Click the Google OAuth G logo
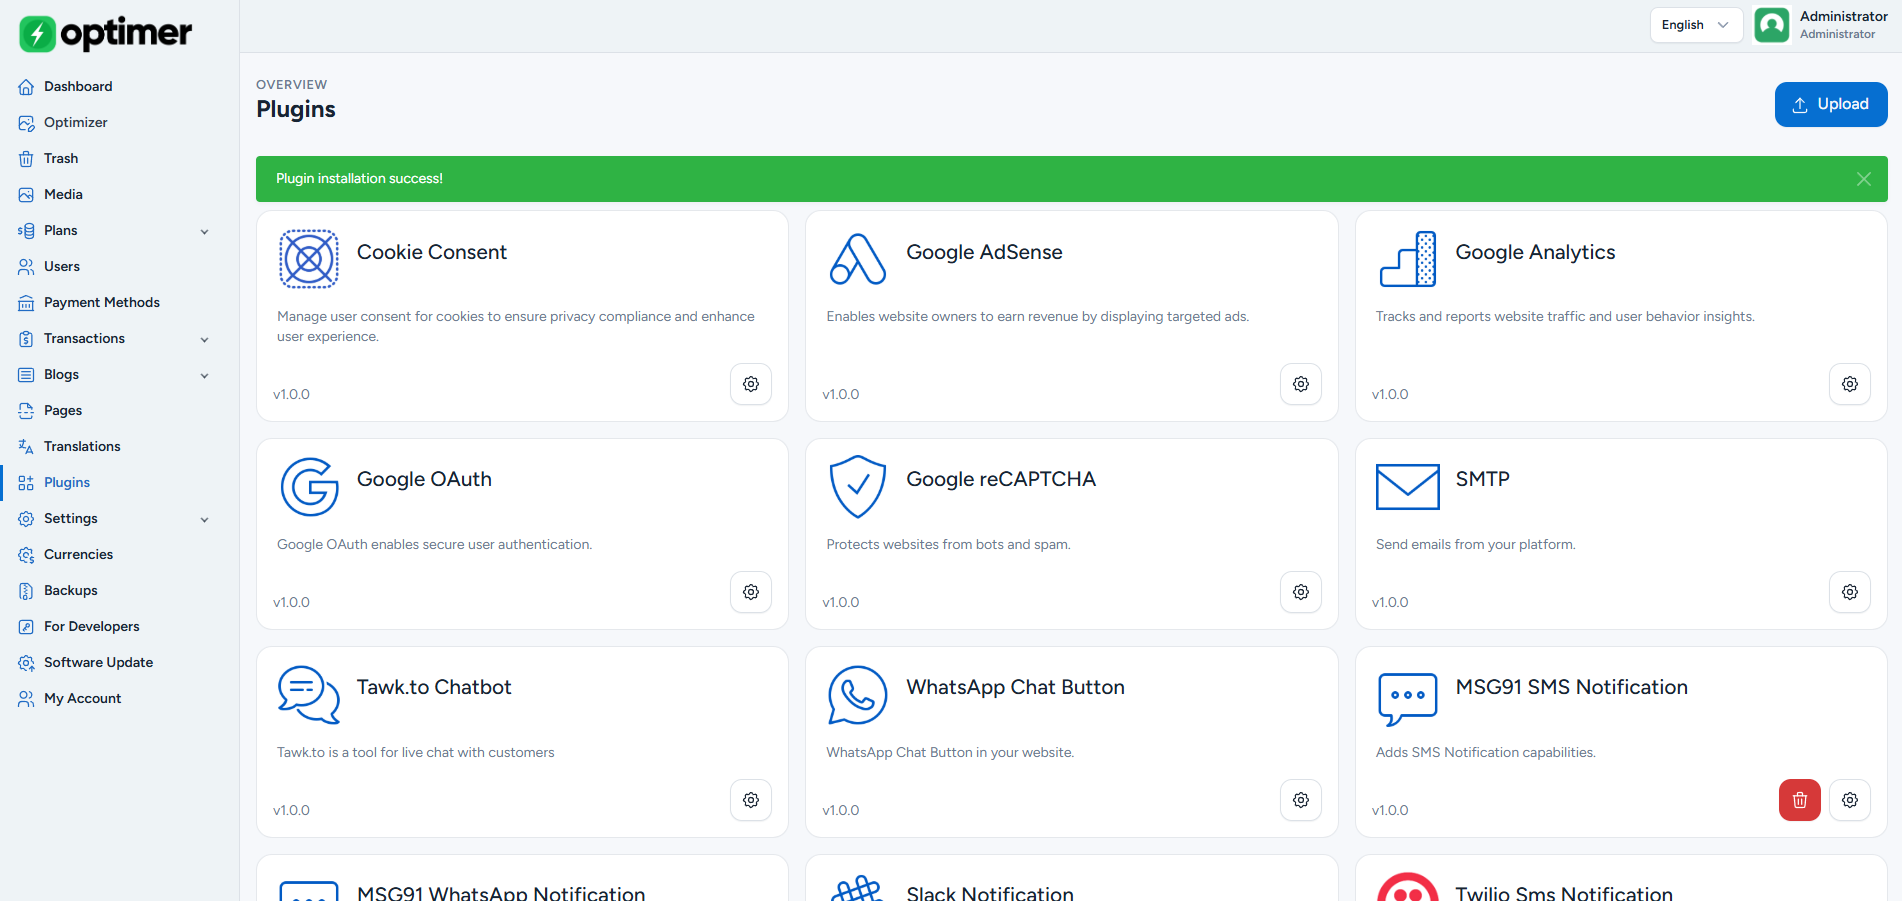The height and width of the screenshot is (901, 1902). point(309,487)
